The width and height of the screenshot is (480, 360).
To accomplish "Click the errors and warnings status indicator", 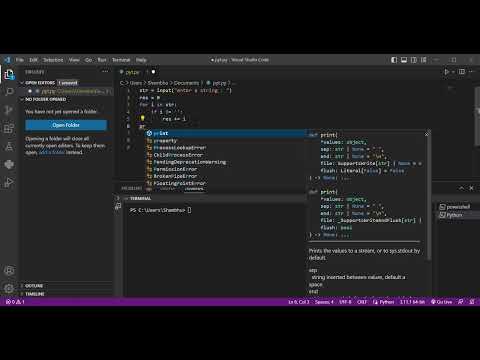I will pyautogui.click(x=15, y=302).
